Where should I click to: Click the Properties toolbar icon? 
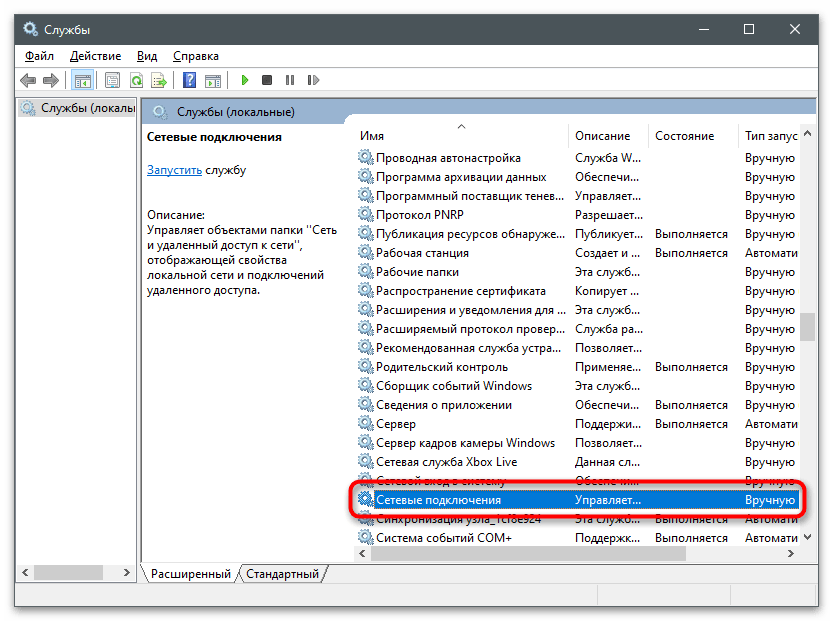tap(112, 80)
